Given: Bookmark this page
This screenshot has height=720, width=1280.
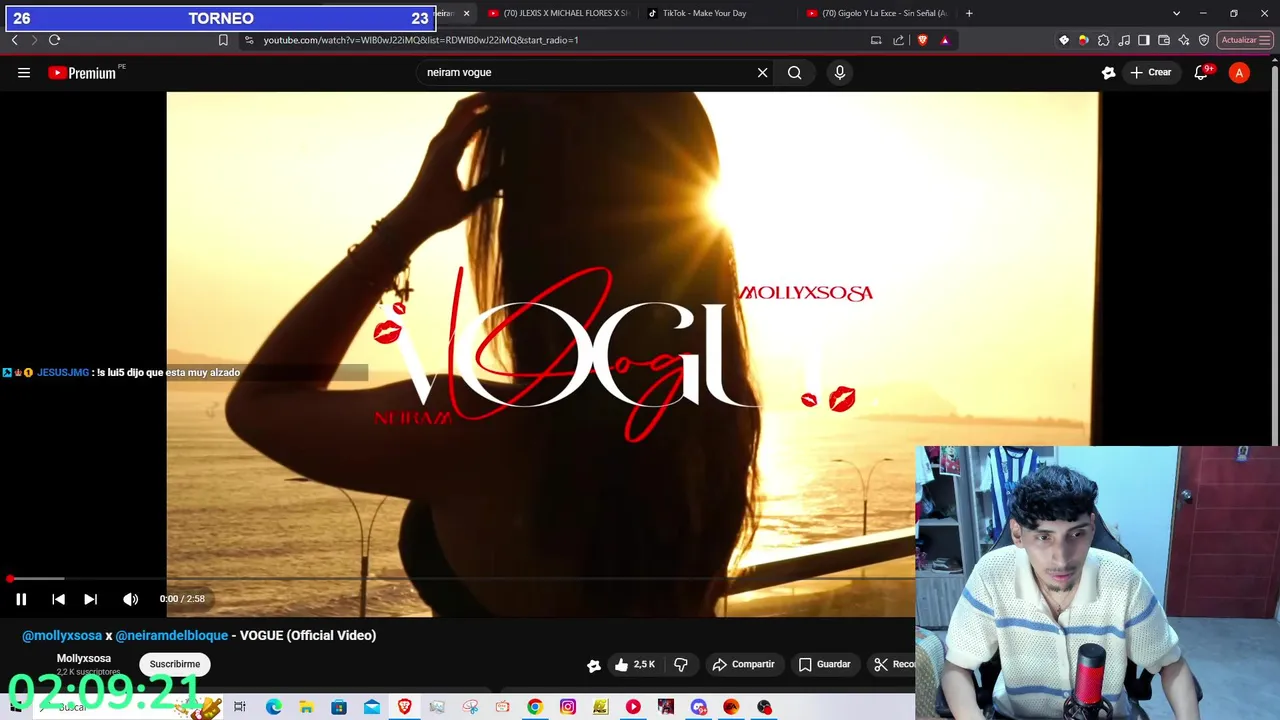Looking at the screenshot, I should point(223,40).
